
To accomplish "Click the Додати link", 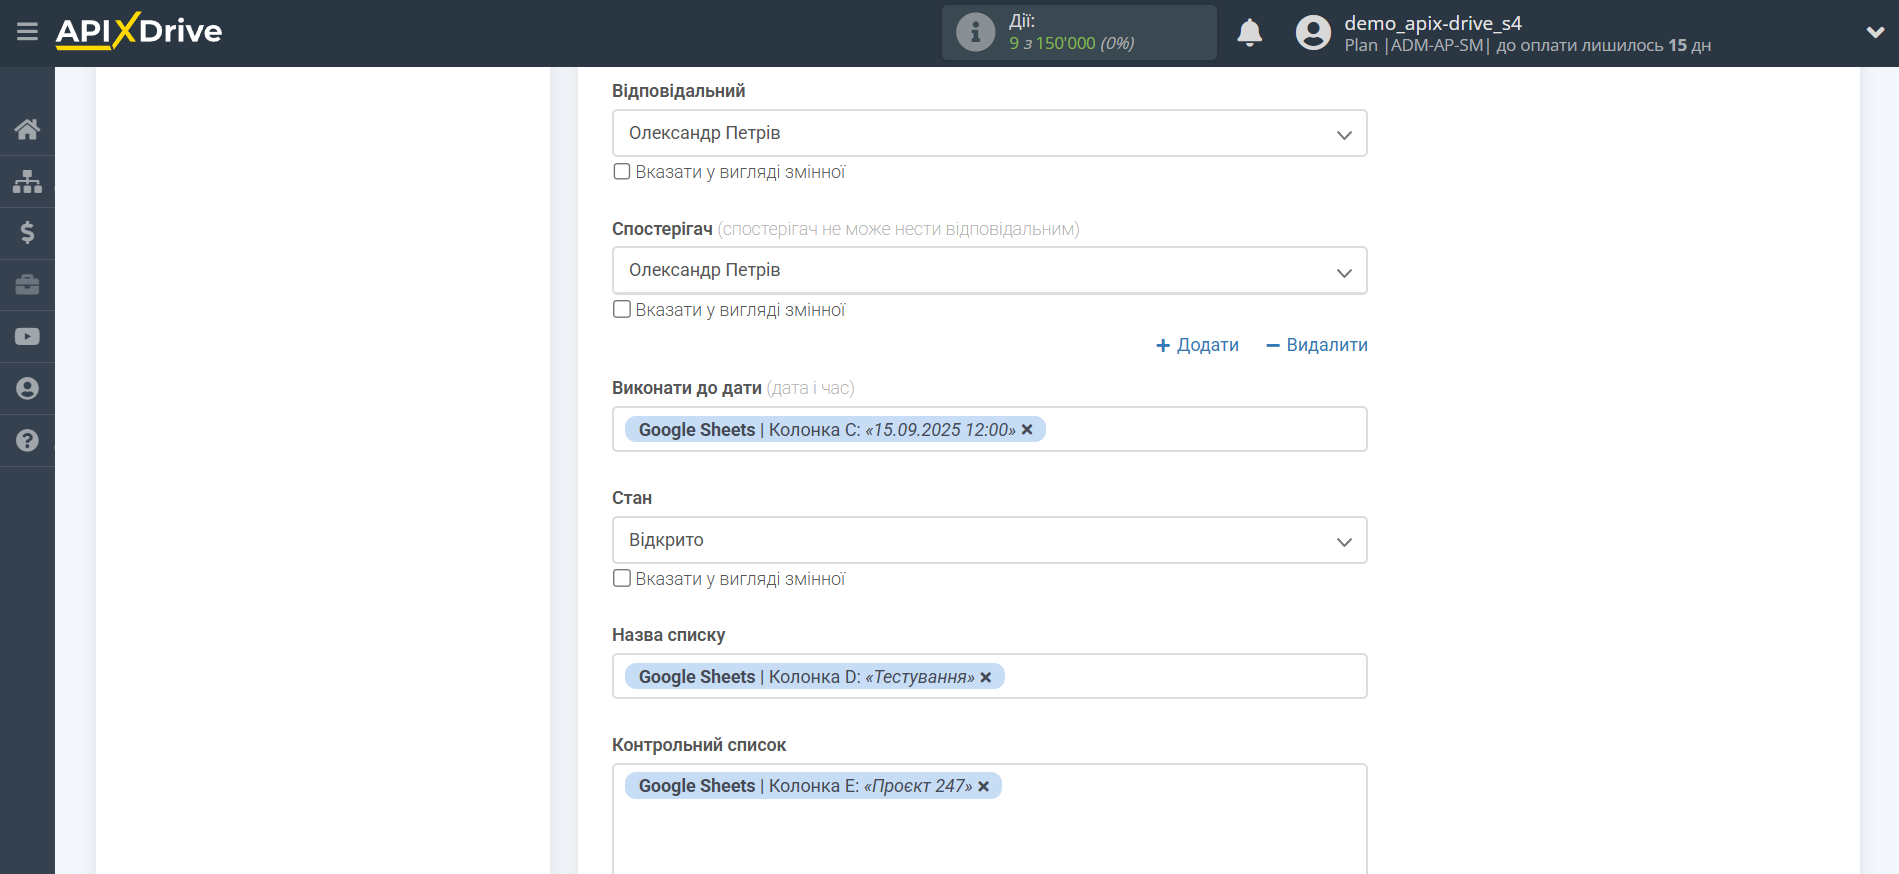I will tap(1197, 345).
